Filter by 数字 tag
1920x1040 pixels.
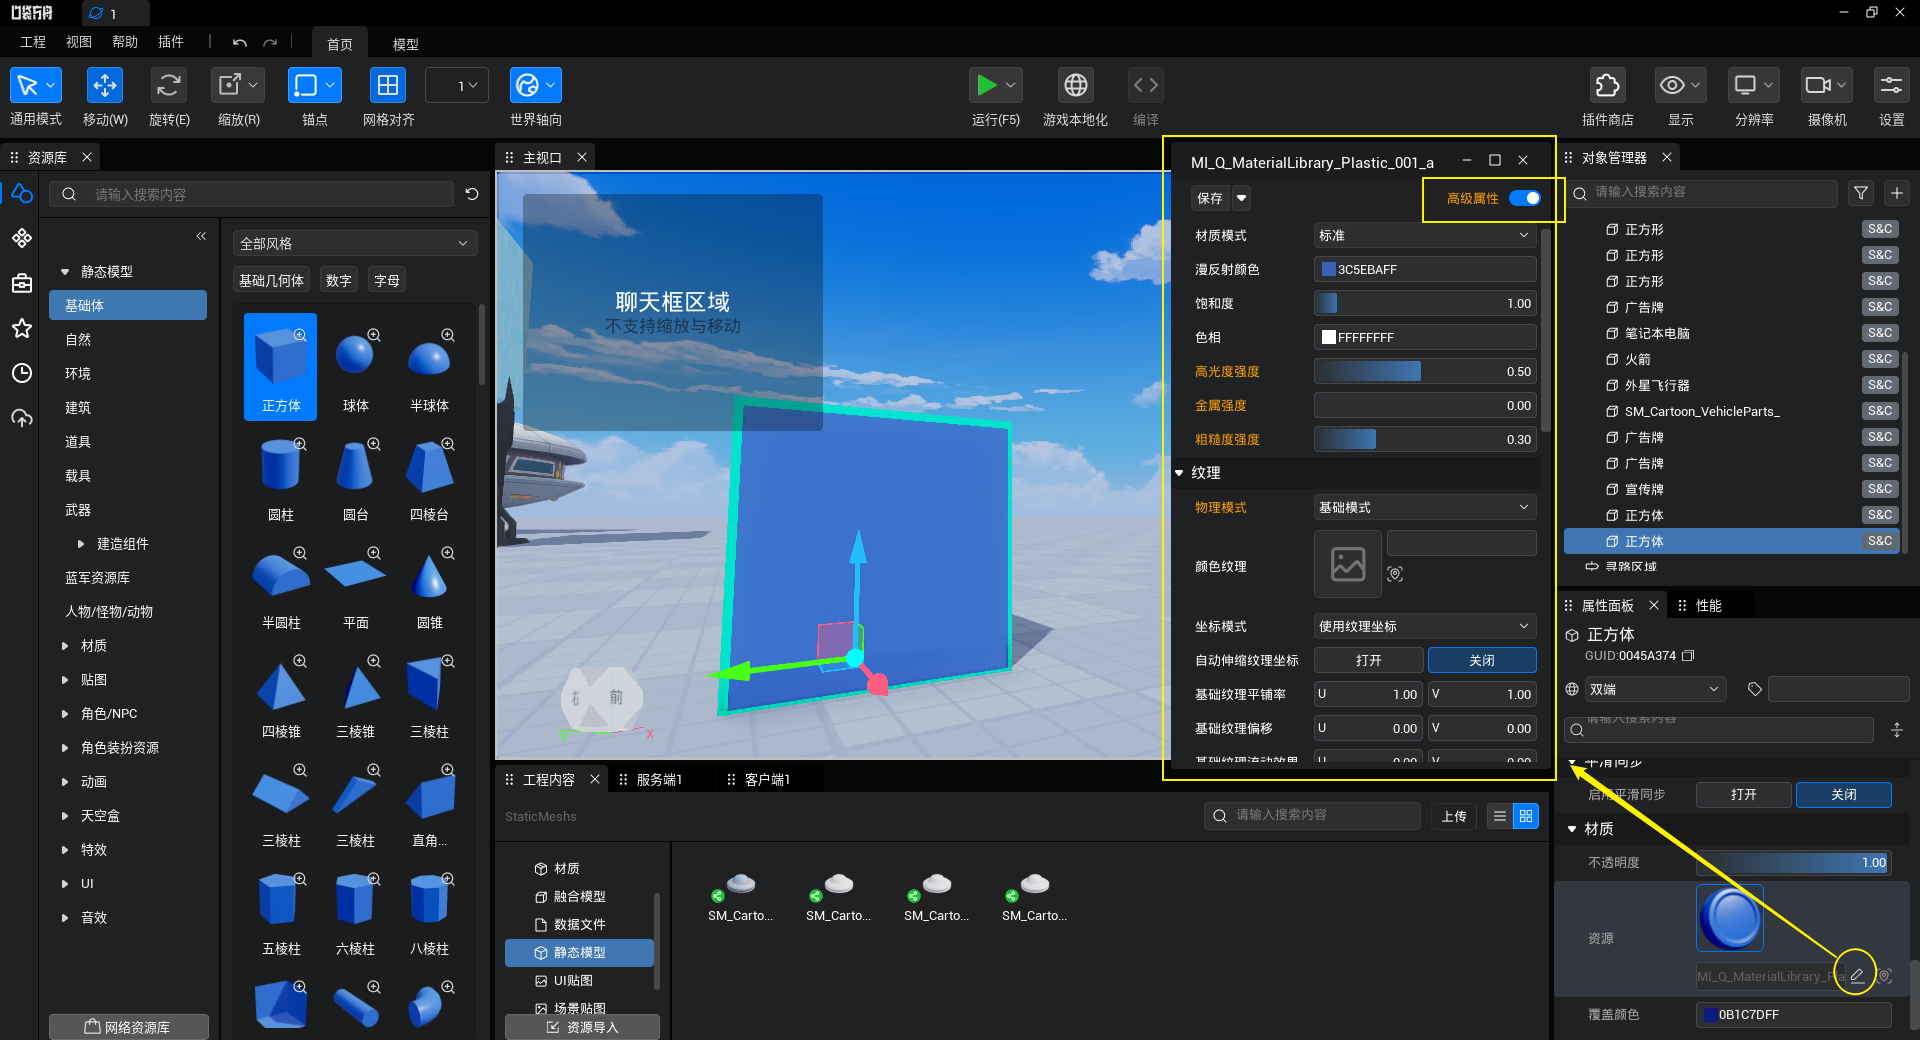339,281
